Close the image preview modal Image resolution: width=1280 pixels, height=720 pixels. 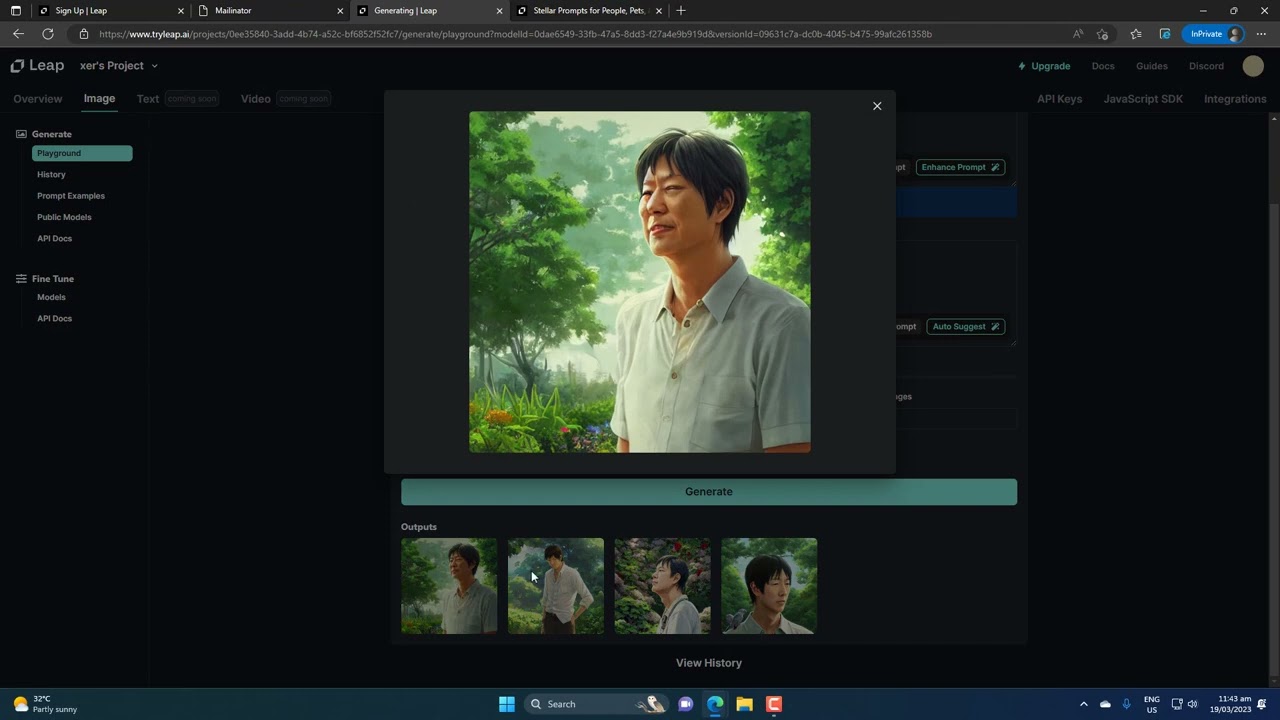pyautogui.click(x=877, y=106)
